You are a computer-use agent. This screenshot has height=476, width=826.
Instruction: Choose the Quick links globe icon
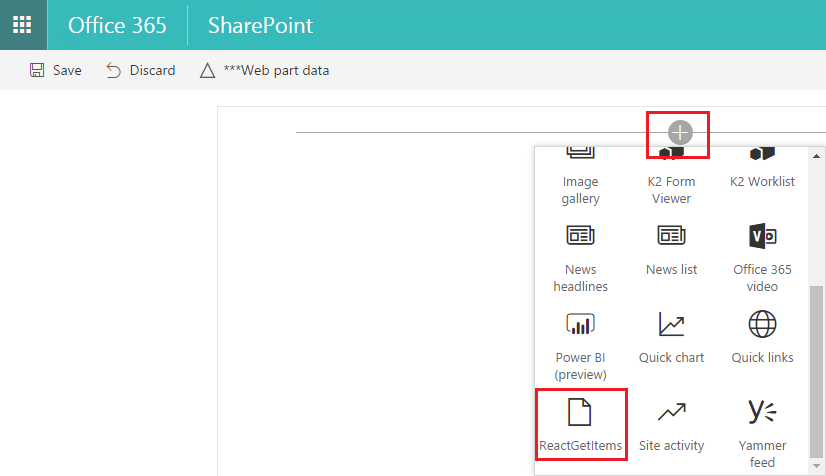coord(762,324)
